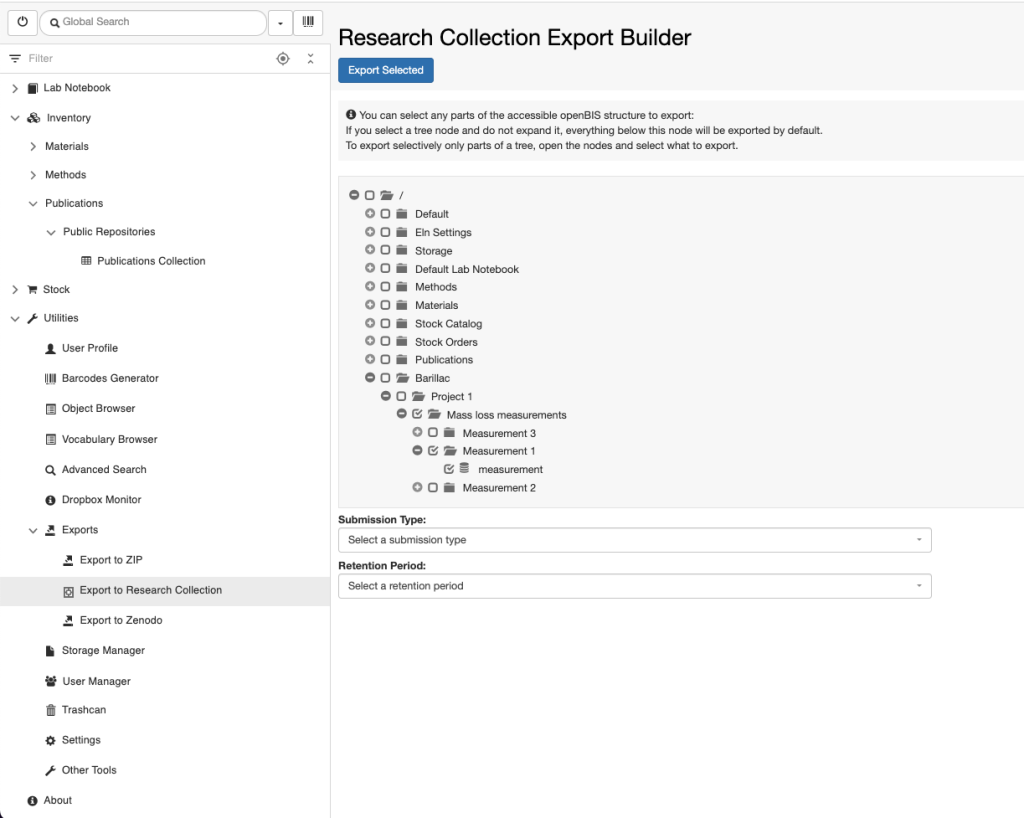
Task: Open the Trashcan
Action: (x=84, y=710)
